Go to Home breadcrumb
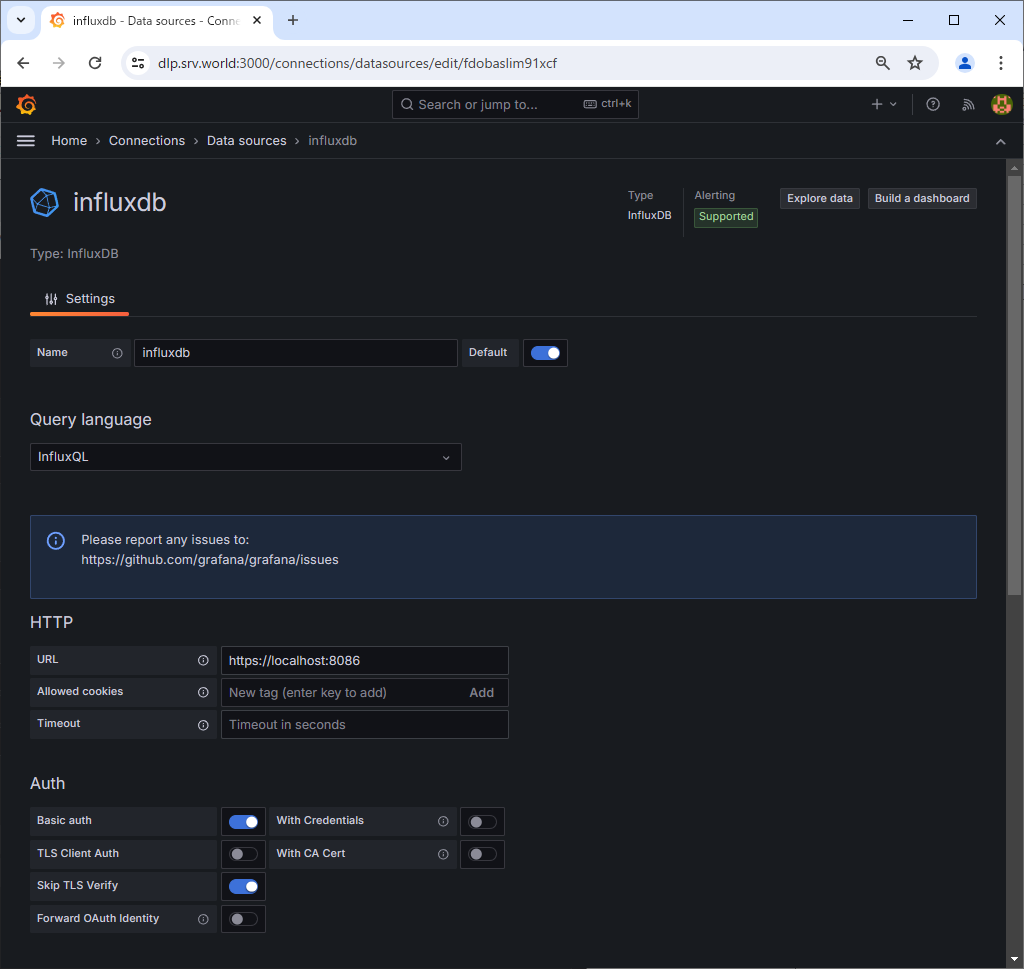Image resolution: width=1024 pixels, height=969 pixels. click(69, 141)
